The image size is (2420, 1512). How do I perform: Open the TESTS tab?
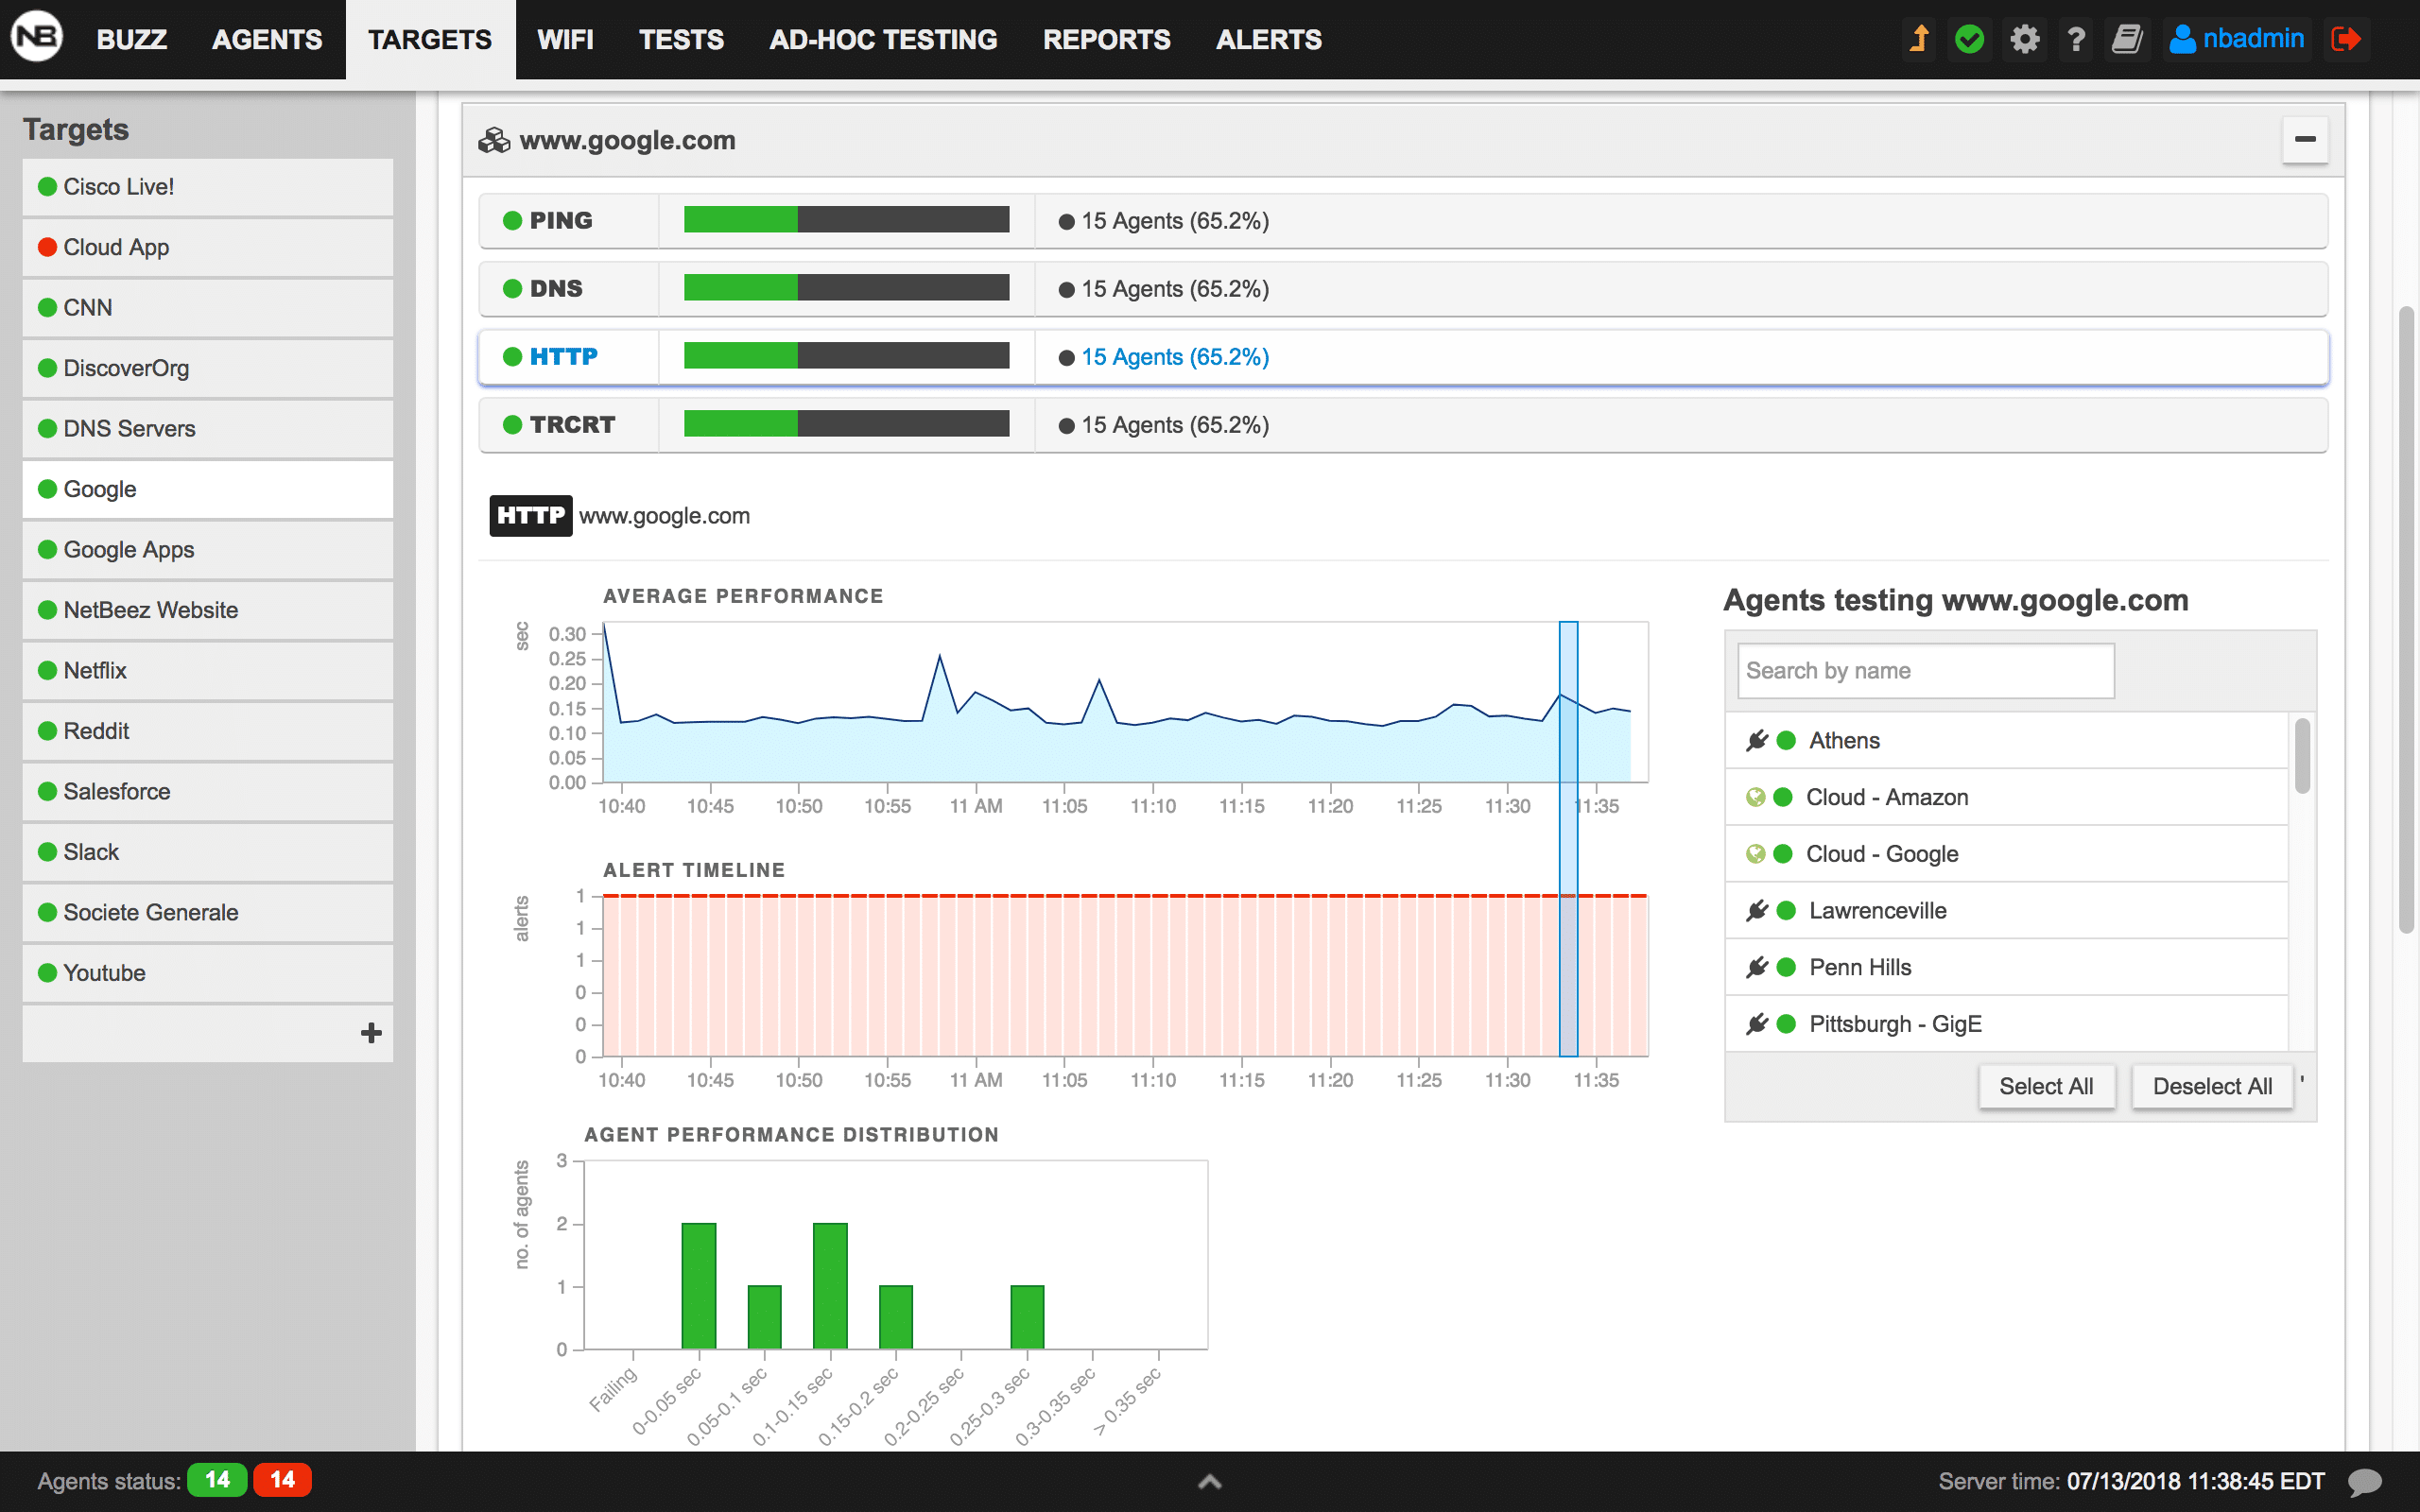coord(681,39)
